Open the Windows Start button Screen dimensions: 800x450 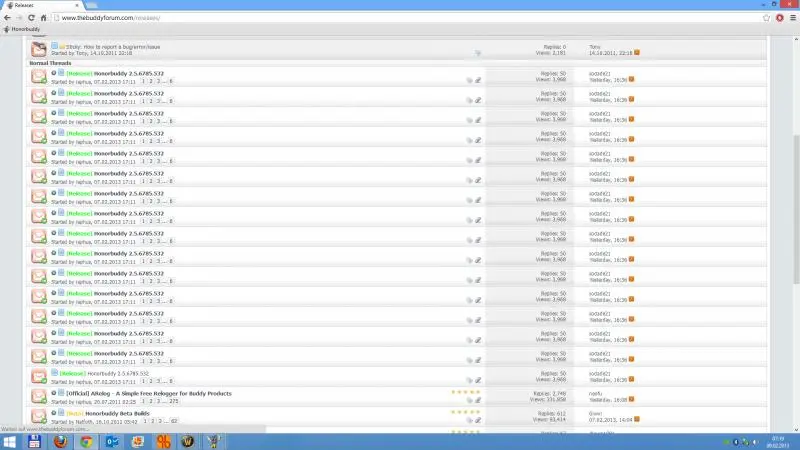(9, 442)
